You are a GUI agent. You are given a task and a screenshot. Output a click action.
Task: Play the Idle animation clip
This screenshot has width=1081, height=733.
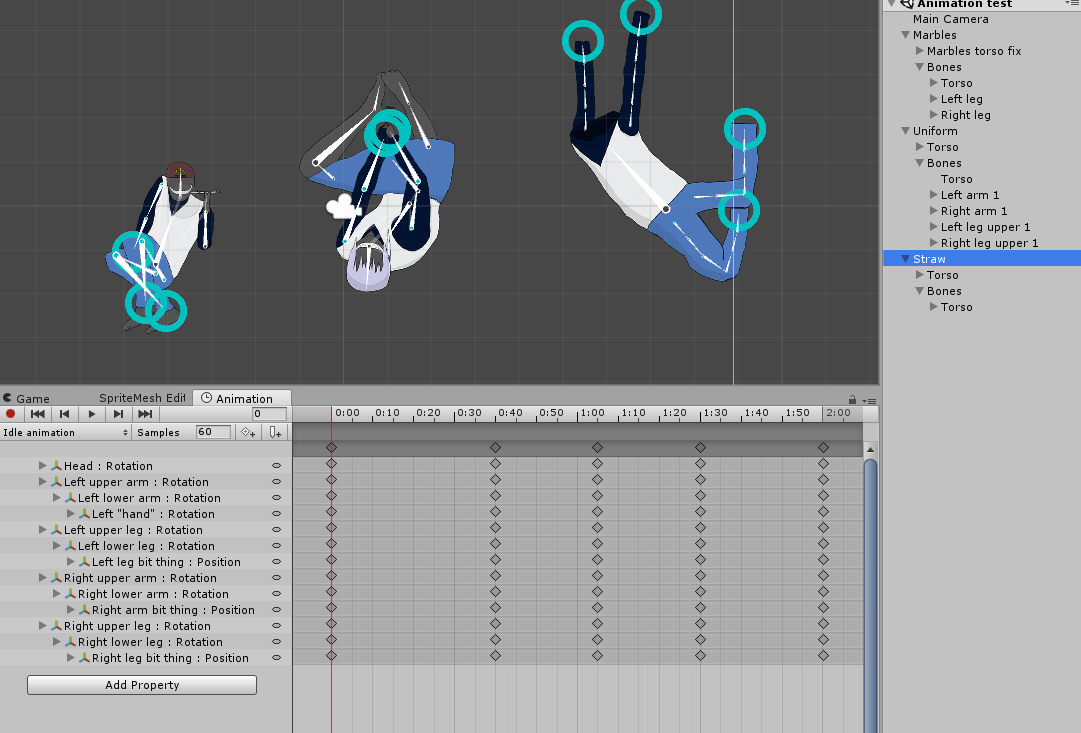[x=91, y=414]
